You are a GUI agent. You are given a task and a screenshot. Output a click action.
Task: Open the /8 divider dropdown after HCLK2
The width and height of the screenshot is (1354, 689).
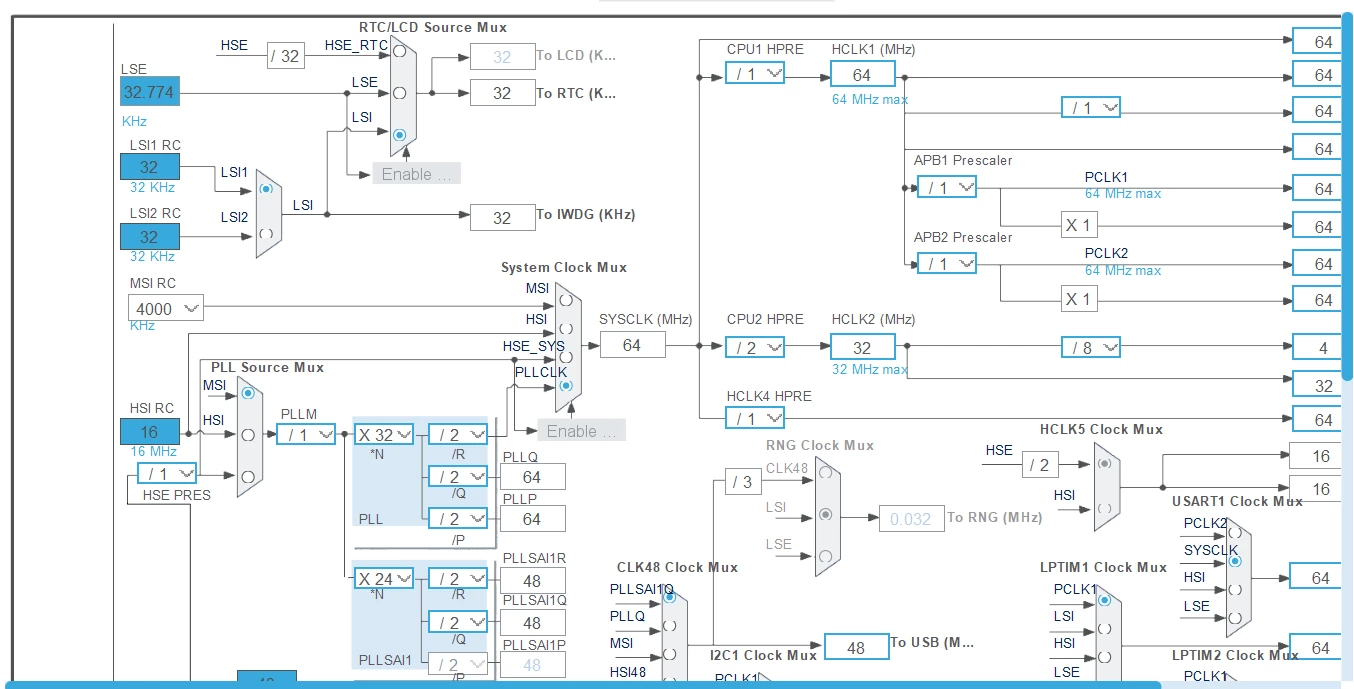click(1091, 347)
